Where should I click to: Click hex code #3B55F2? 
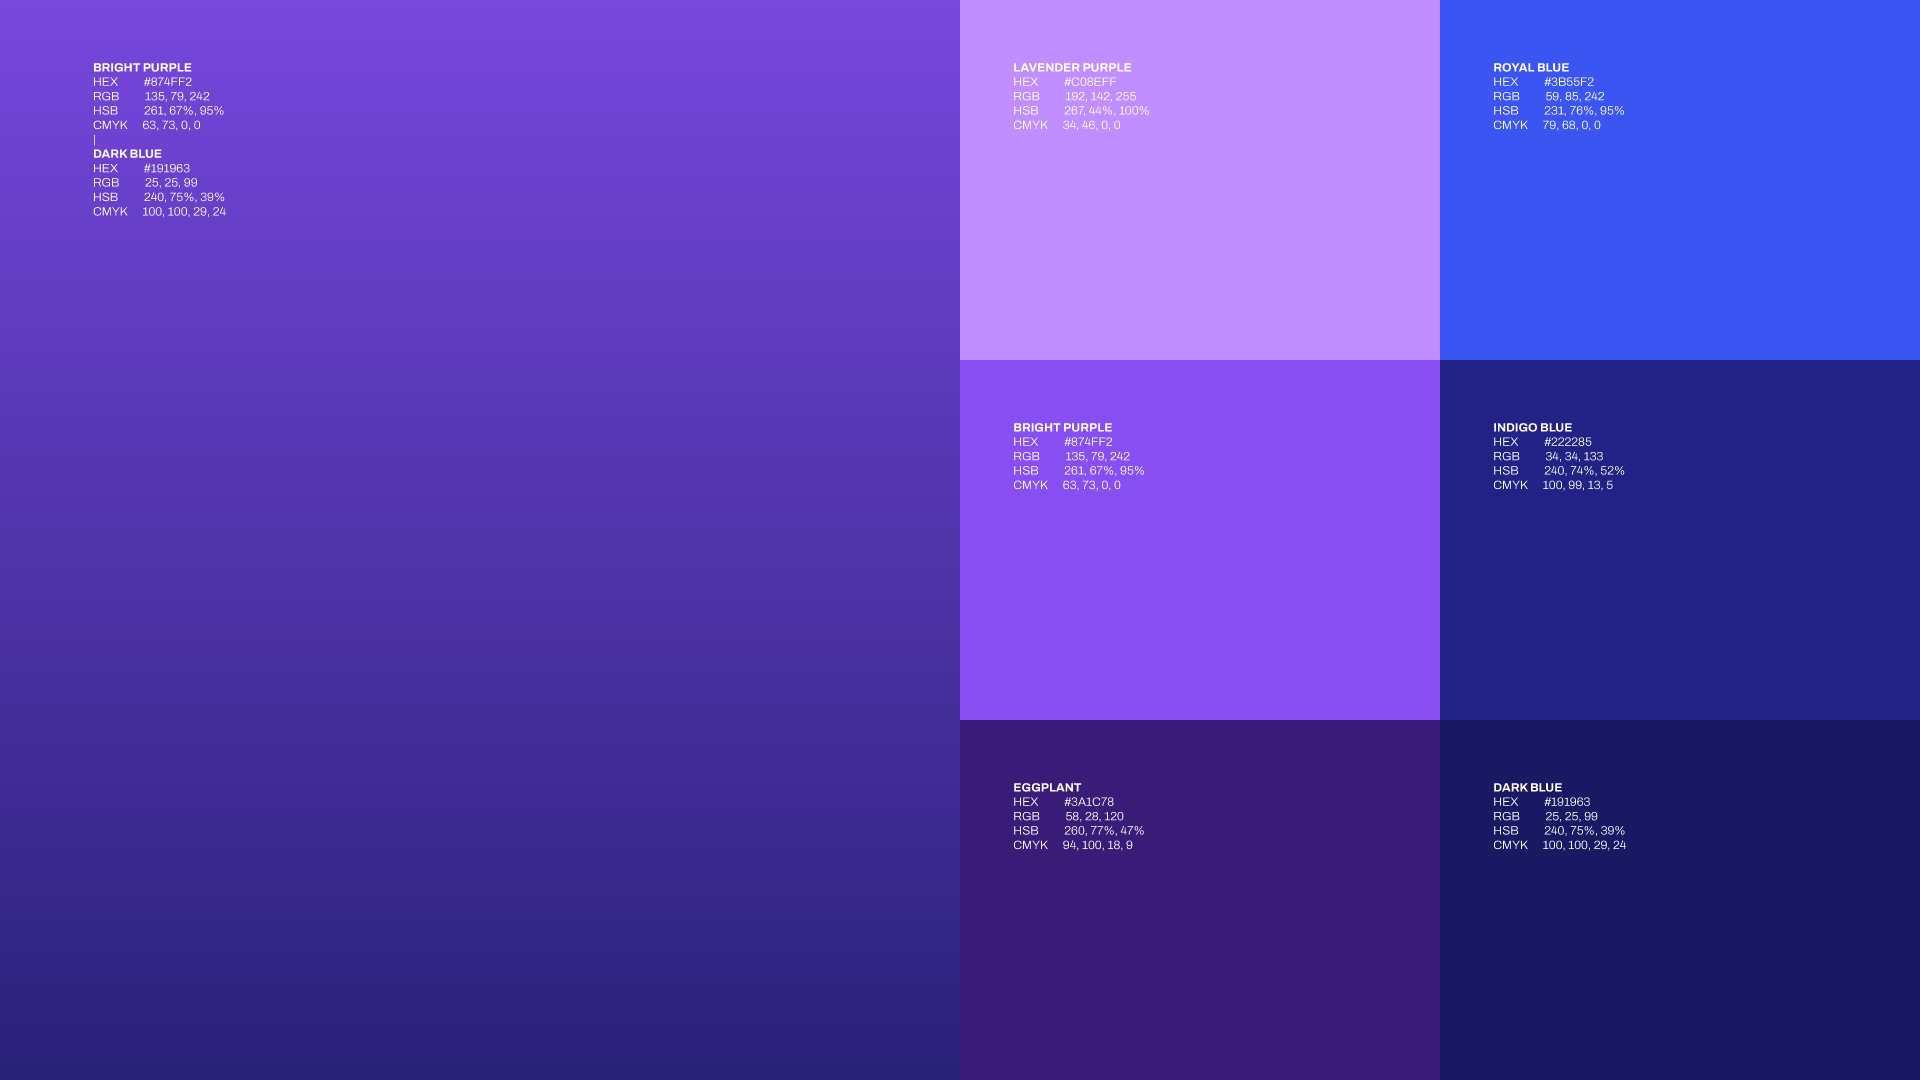1569,82
